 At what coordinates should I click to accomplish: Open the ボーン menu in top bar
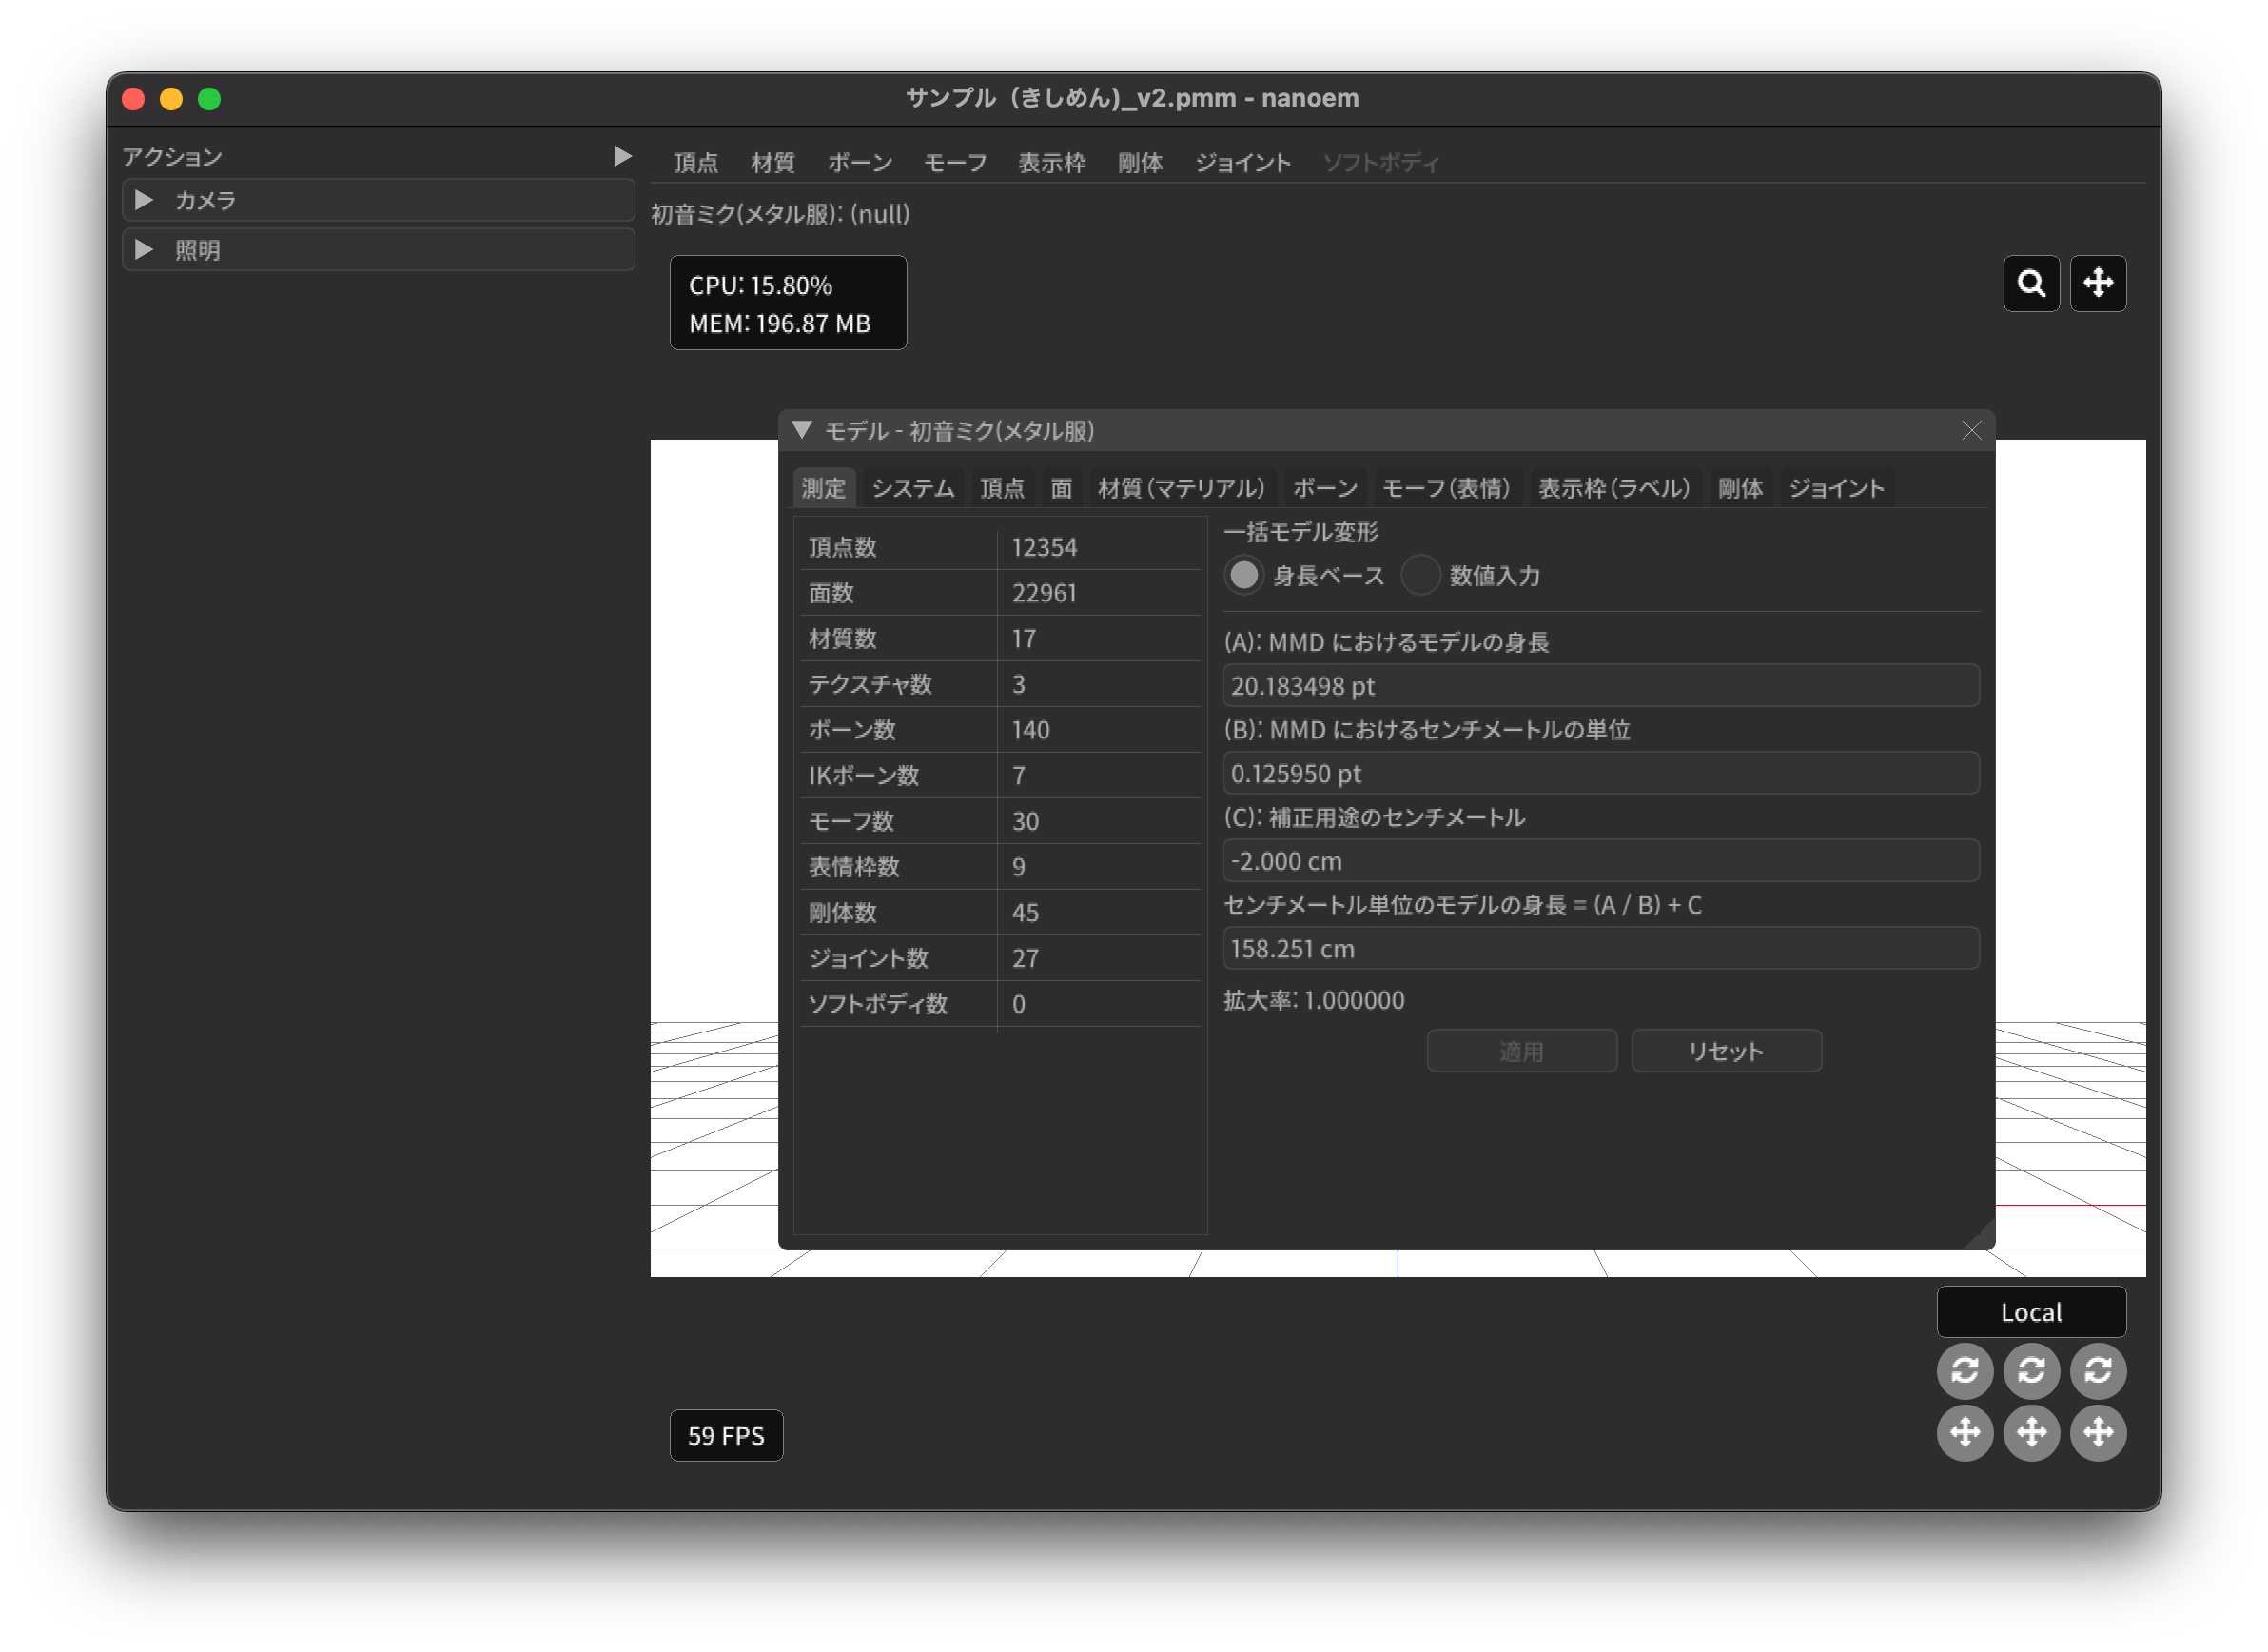(x=859, y=163)
